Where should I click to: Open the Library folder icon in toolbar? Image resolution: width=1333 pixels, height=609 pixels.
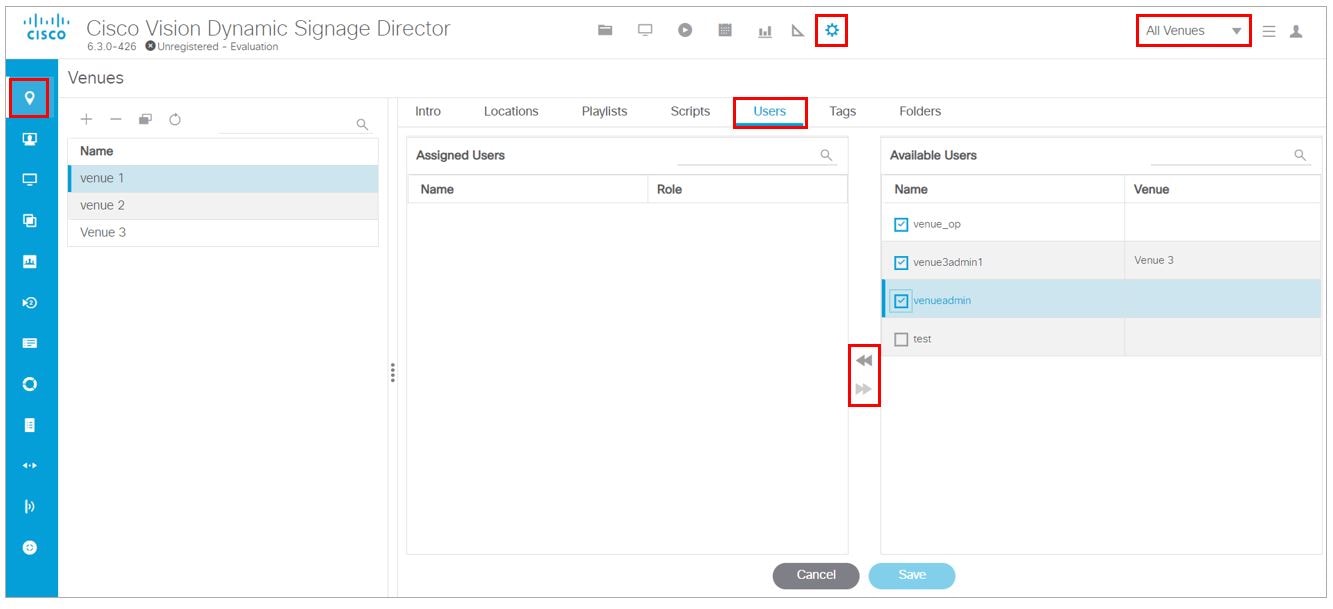[605, 30]
